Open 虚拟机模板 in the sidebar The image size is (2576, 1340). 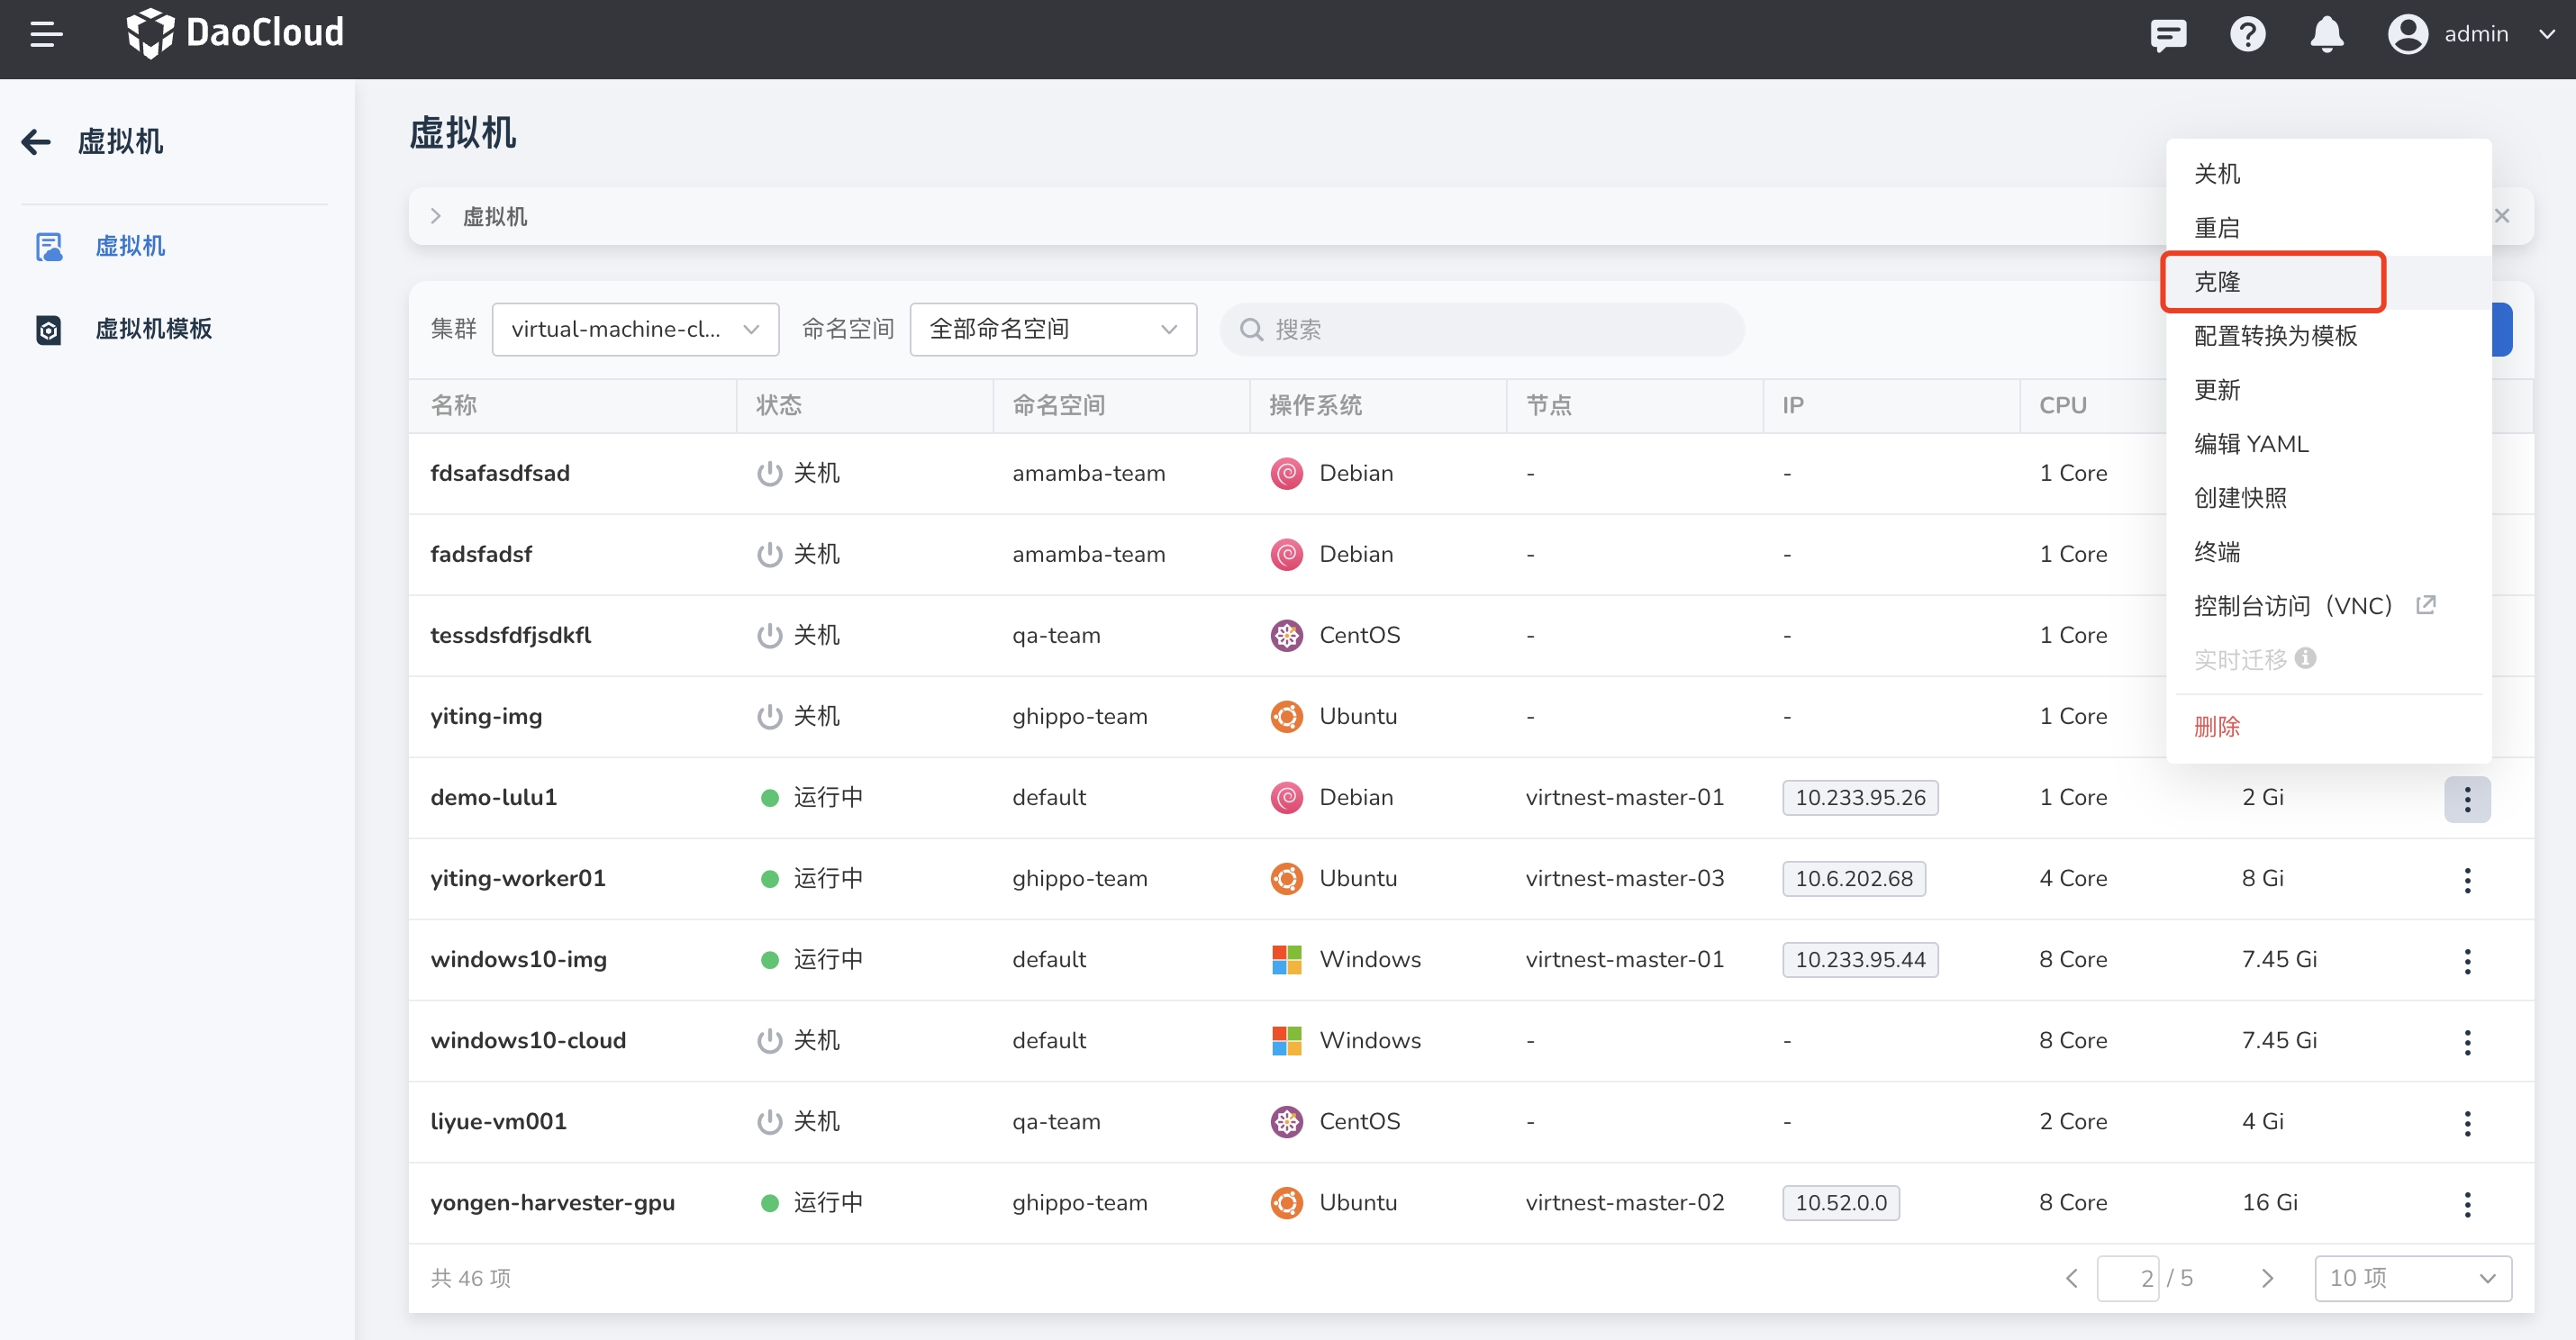153,329
